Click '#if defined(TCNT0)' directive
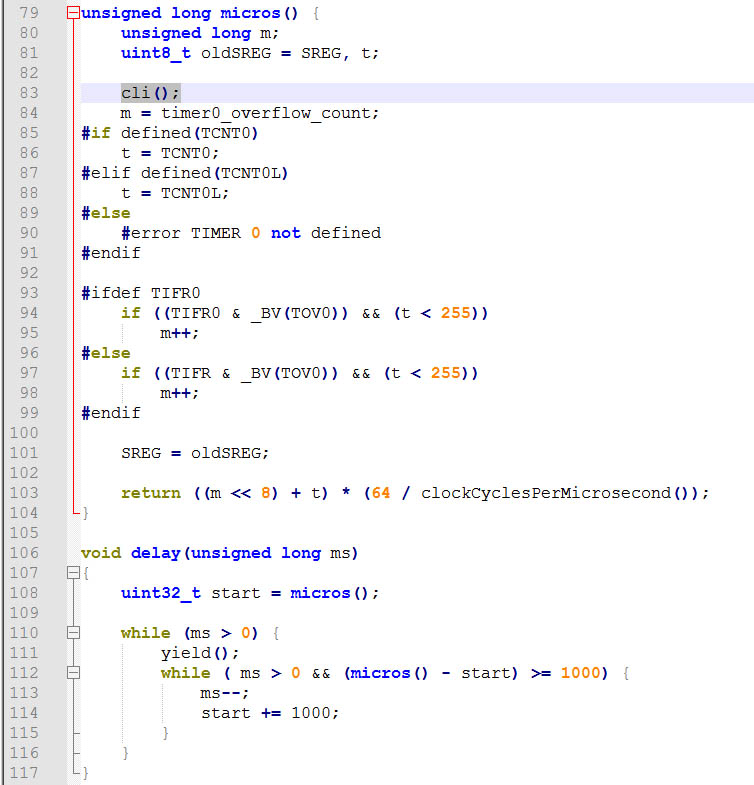This screenshot has height=785, width=754. (x=170, y=133)
